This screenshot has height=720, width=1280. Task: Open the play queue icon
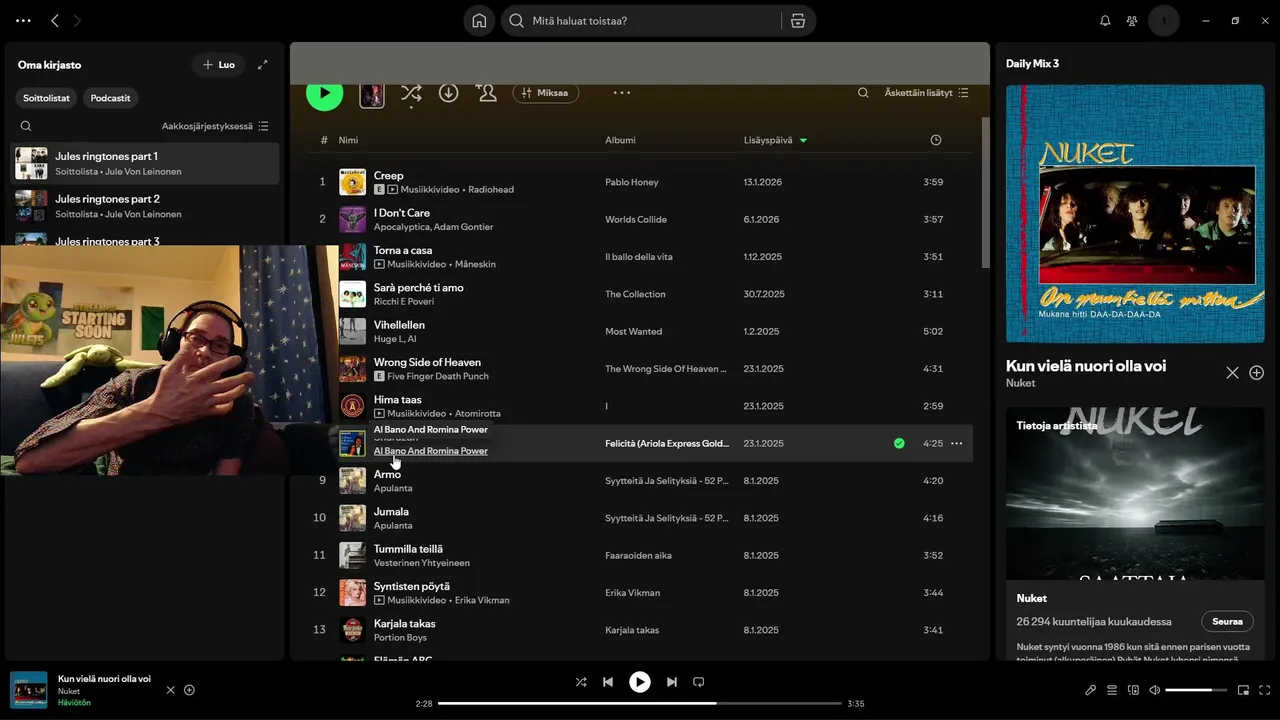tap(1112, 690)
